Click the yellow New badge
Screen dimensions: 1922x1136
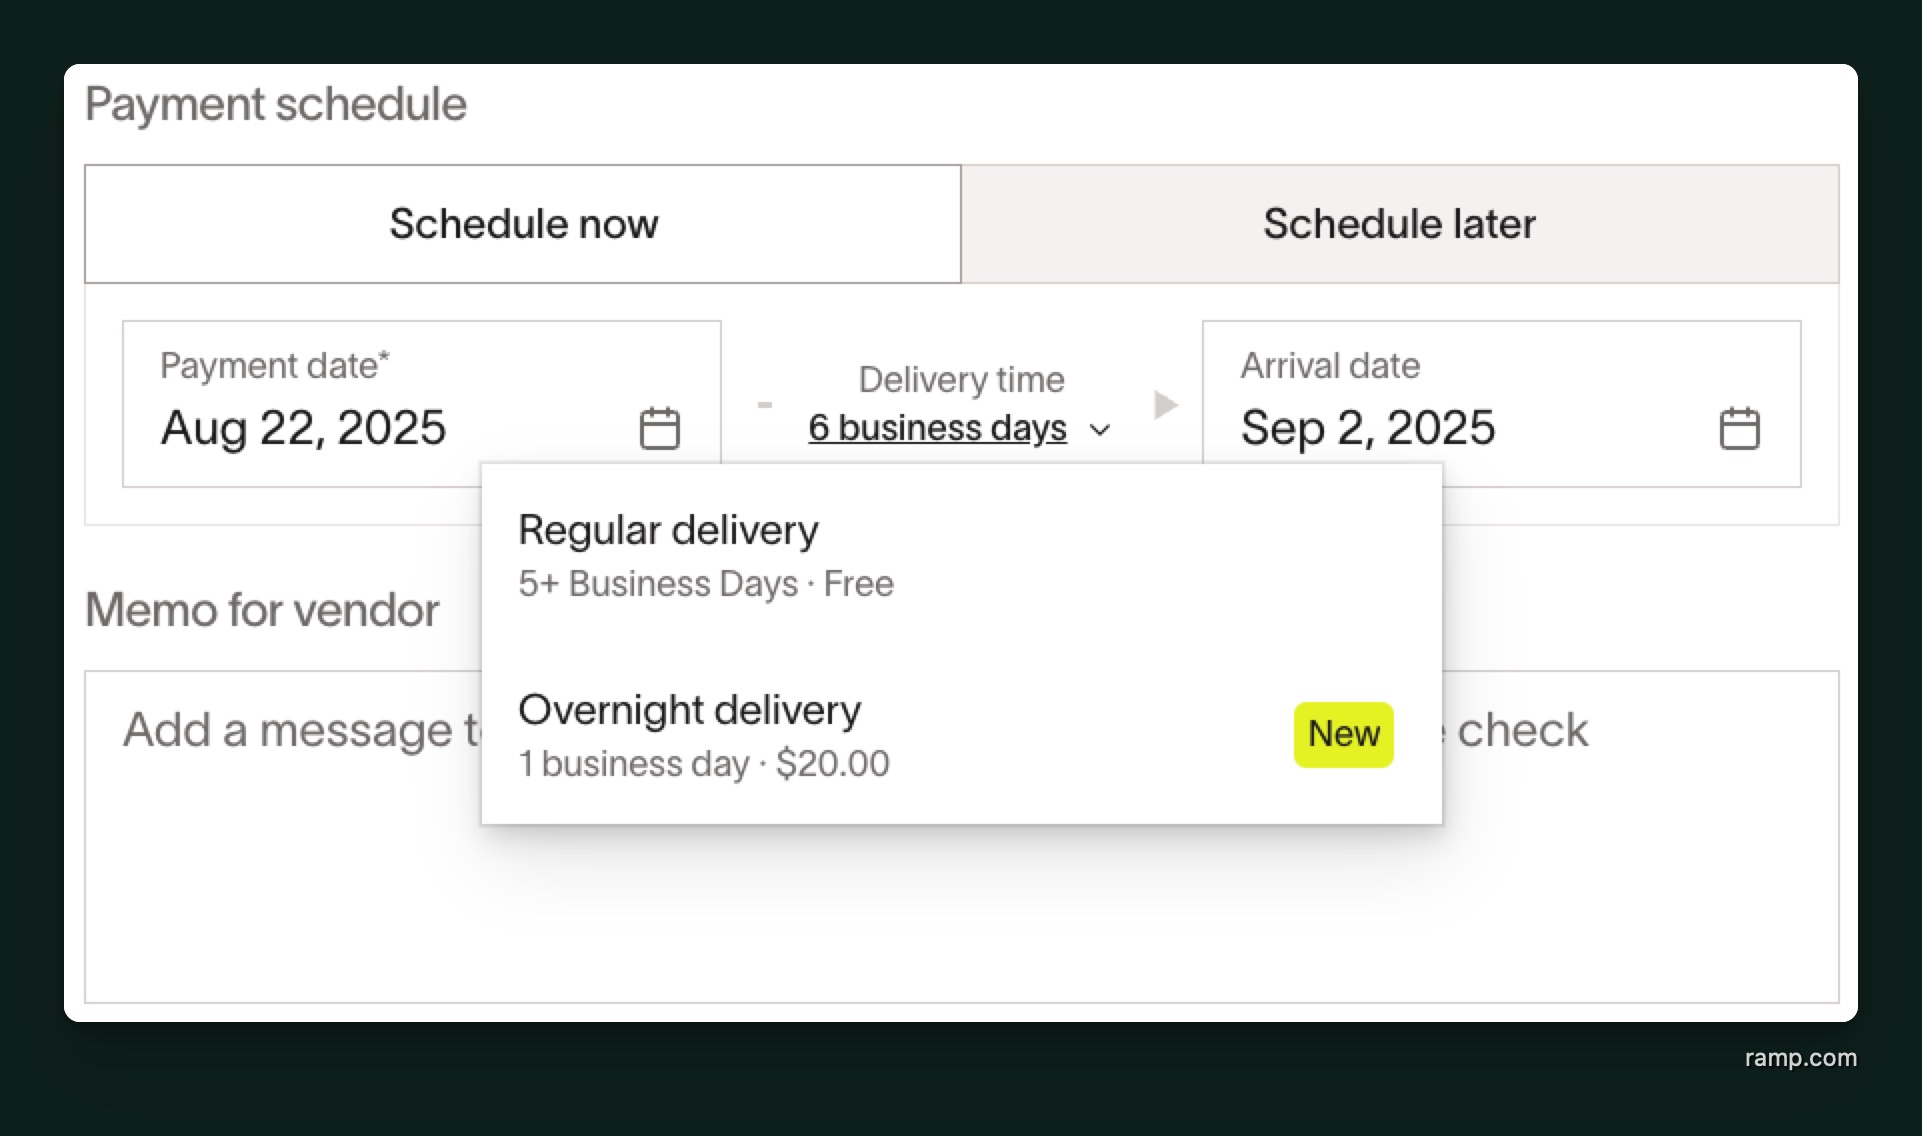point(1343,734)
